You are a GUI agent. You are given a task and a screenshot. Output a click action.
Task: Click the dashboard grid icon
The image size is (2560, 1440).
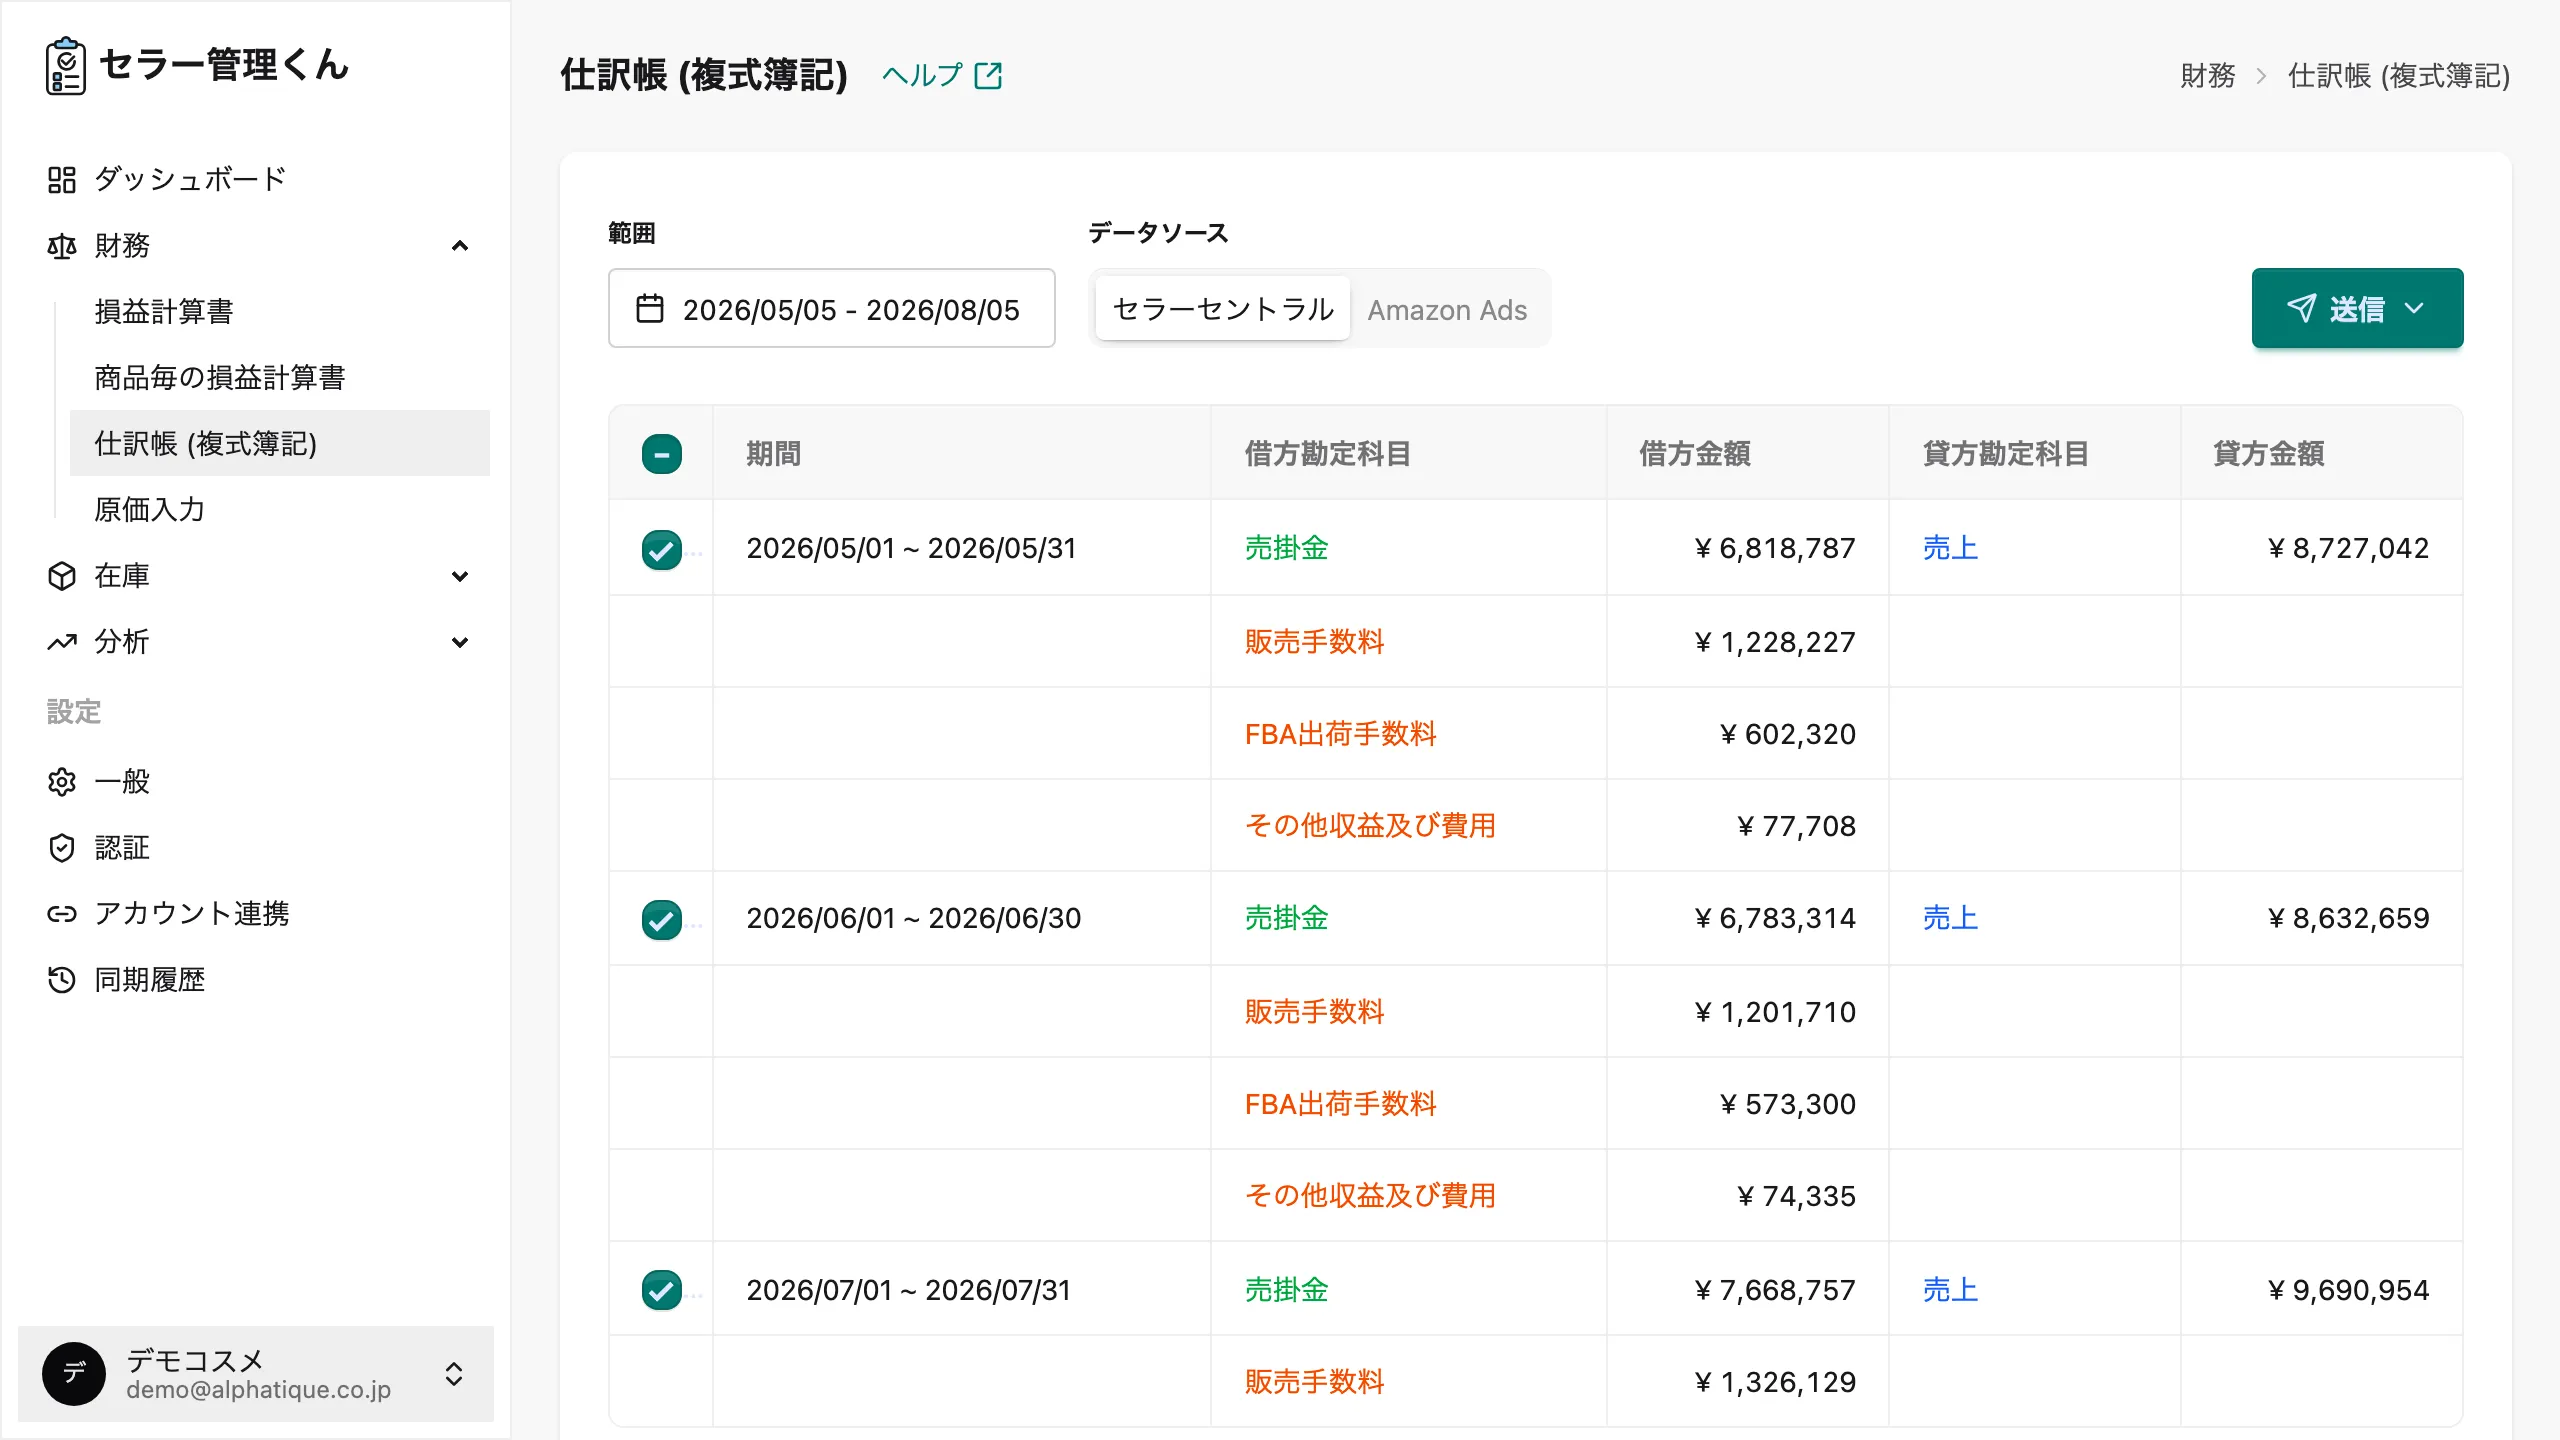(x=62, y=180)
